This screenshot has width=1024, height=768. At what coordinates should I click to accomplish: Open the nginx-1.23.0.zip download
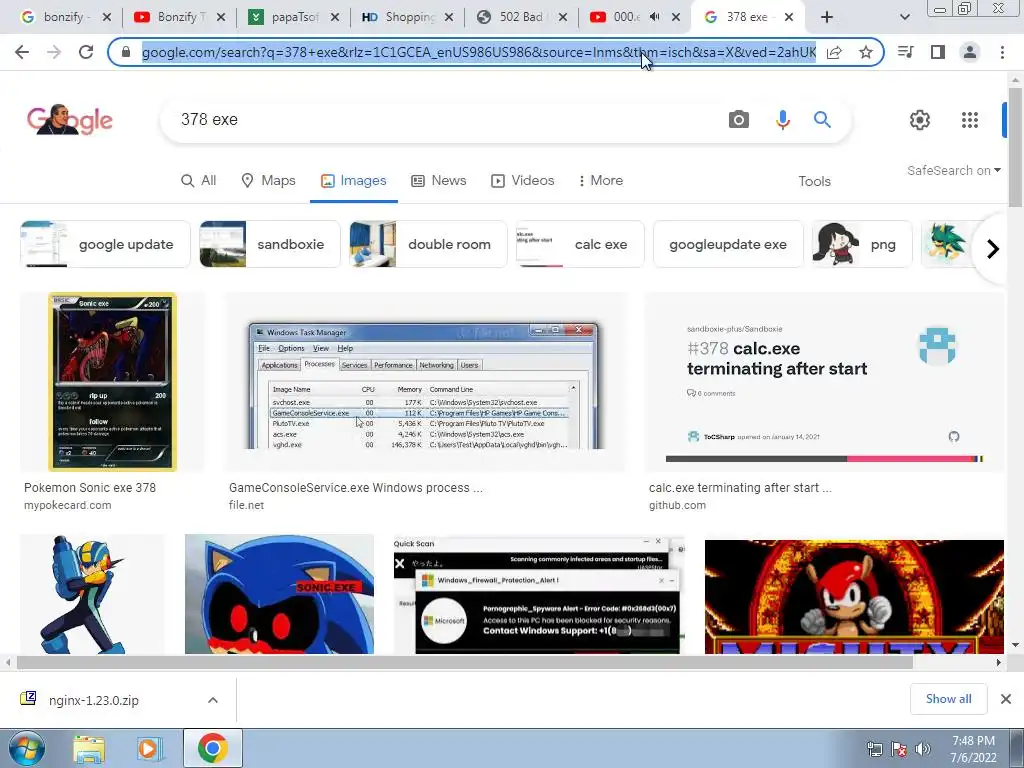(94, 700)
